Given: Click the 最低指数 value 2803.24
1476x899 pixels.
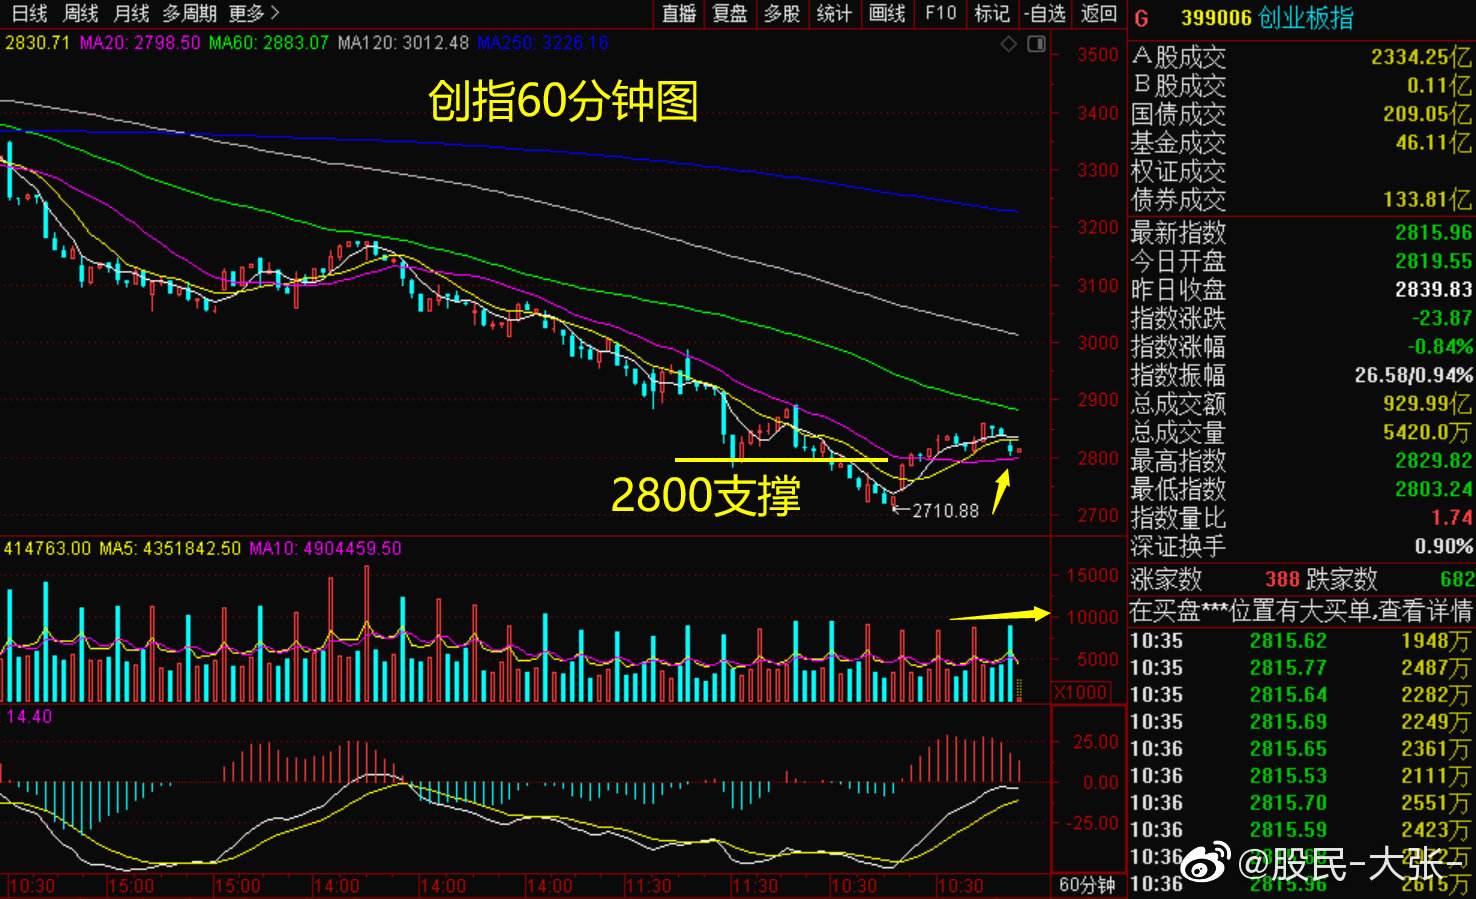Looking at the screenshot, I should [x=1433, y=490].
